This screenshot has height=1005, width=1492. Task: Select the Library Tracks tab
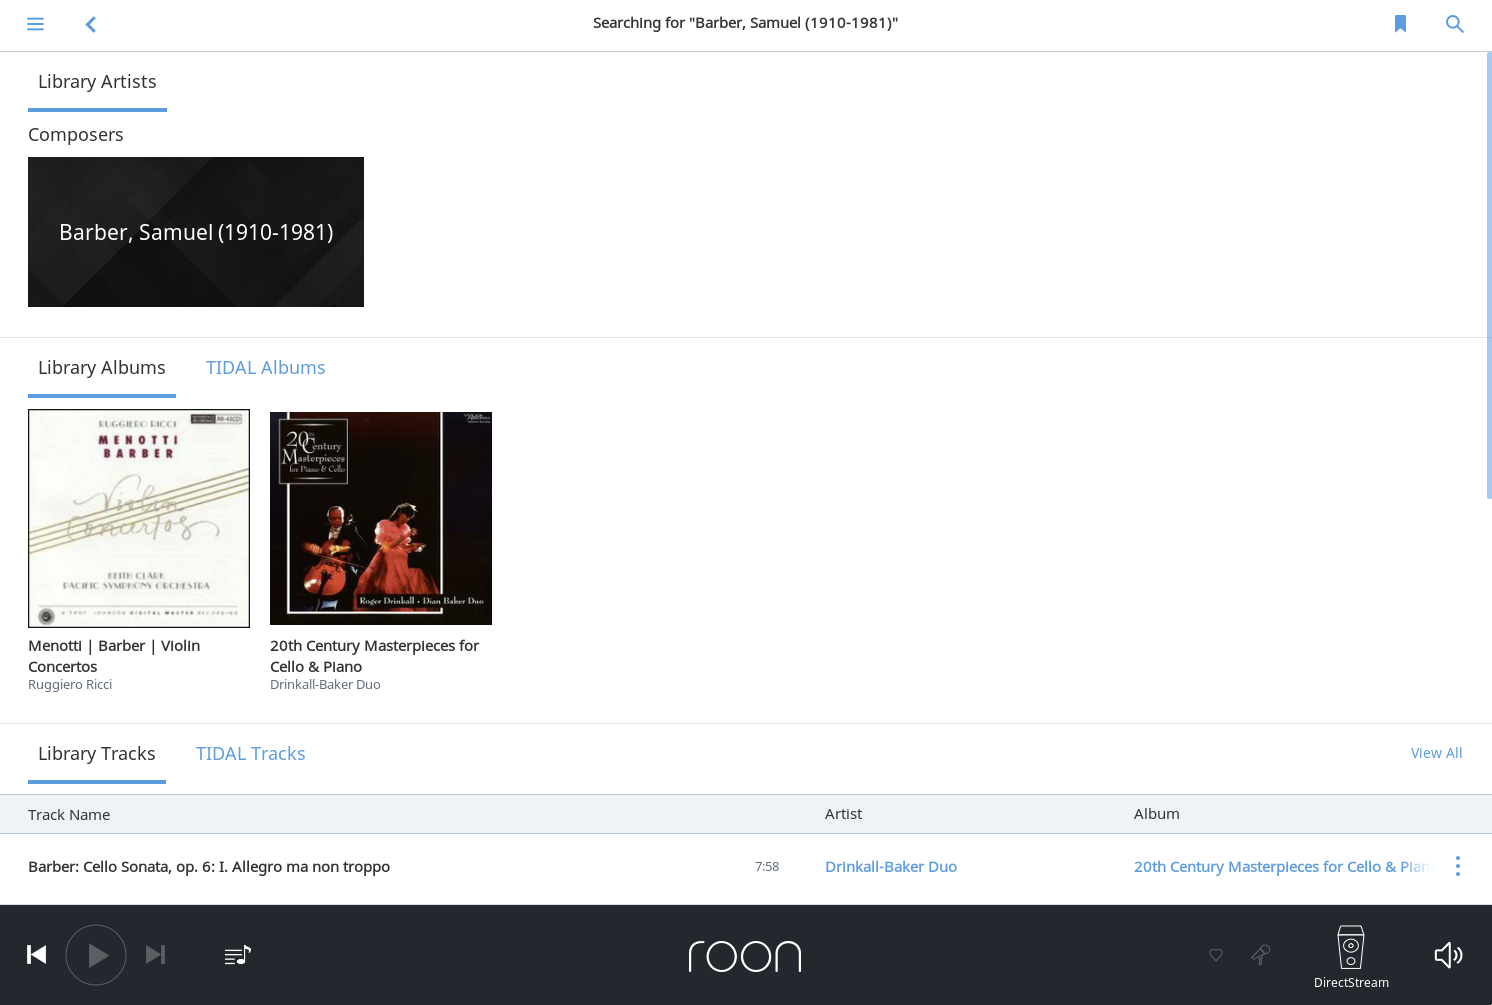[96, 753]
